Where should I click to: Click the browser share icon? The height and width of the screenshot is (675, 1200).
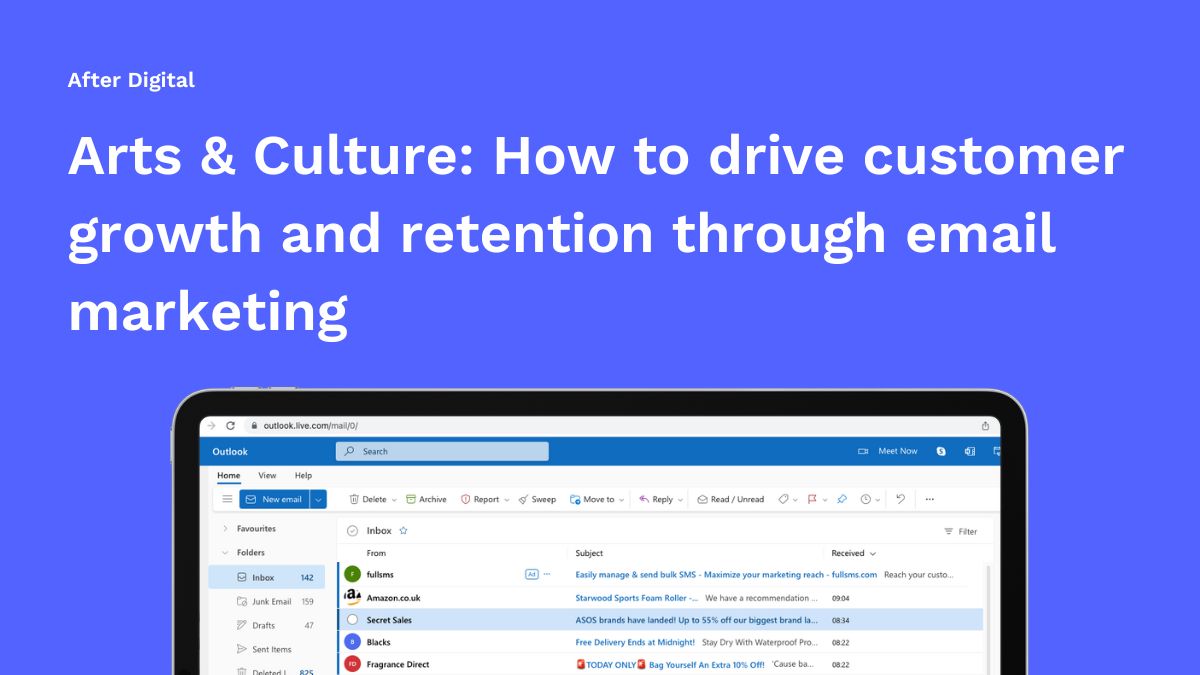pos(986,426)
